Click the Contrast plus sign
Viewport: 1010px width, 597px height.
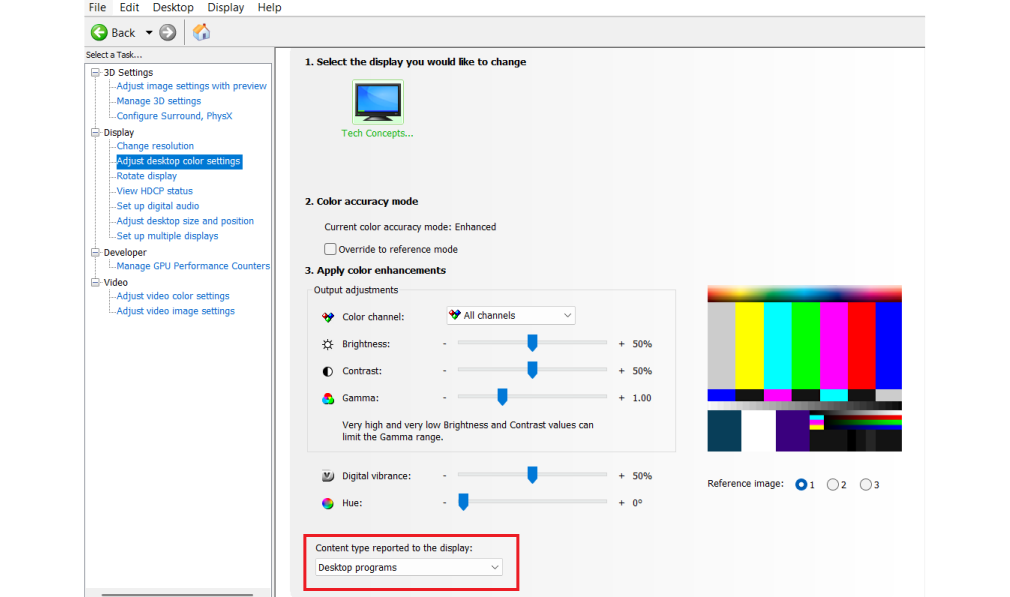(622, 371)
